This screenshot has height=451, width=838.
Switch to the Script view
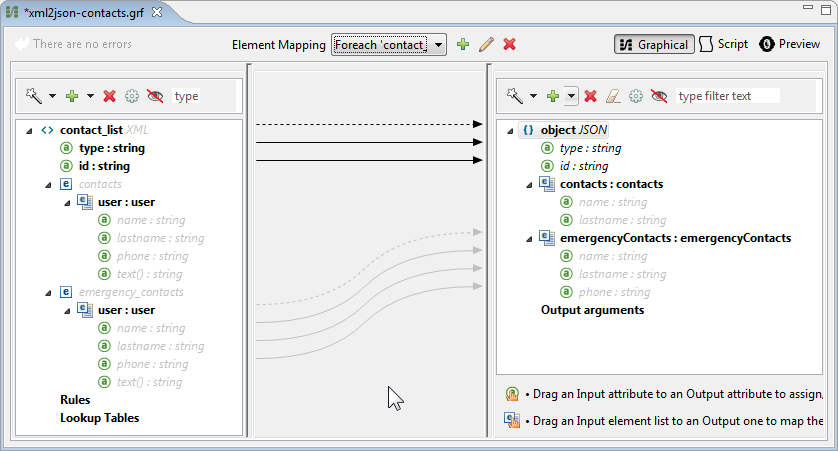[x=724, y=44]
